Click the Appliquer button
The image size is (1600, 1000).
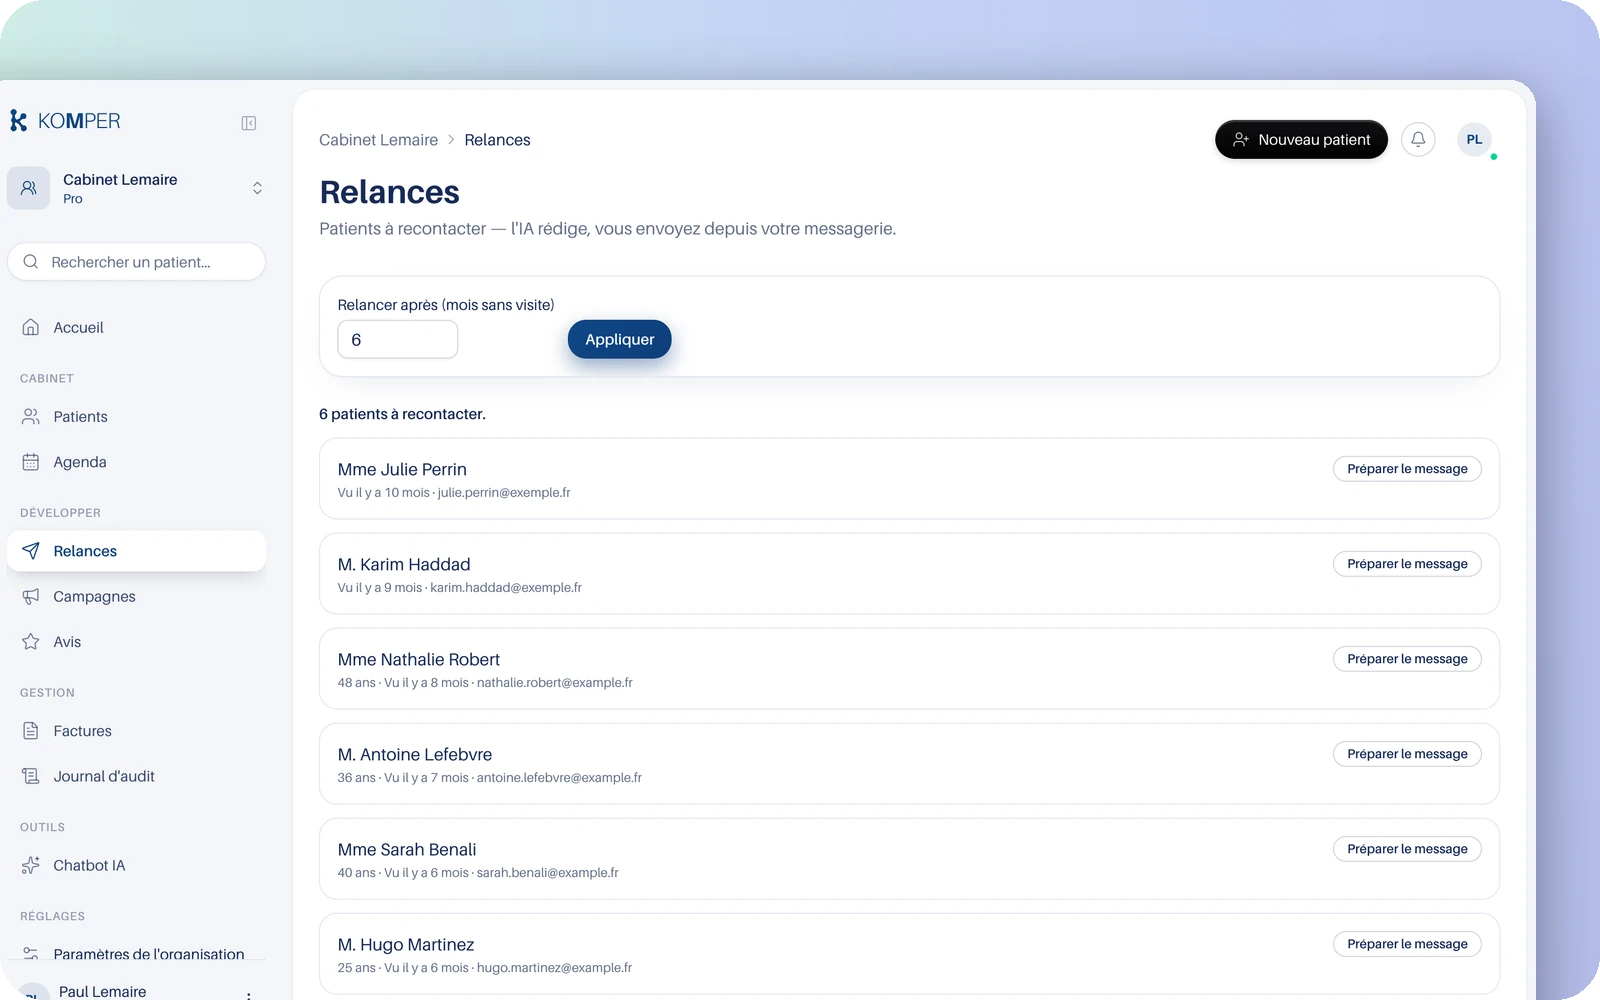click(619, 339)
